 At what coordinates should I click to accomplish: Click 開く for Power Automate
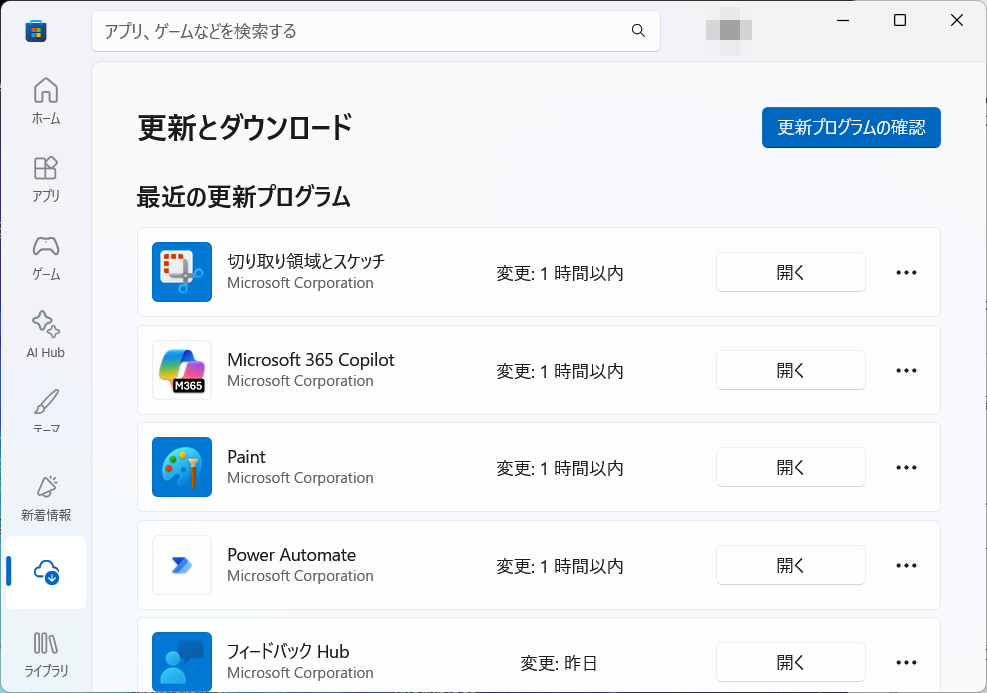[x=791, y=565]
